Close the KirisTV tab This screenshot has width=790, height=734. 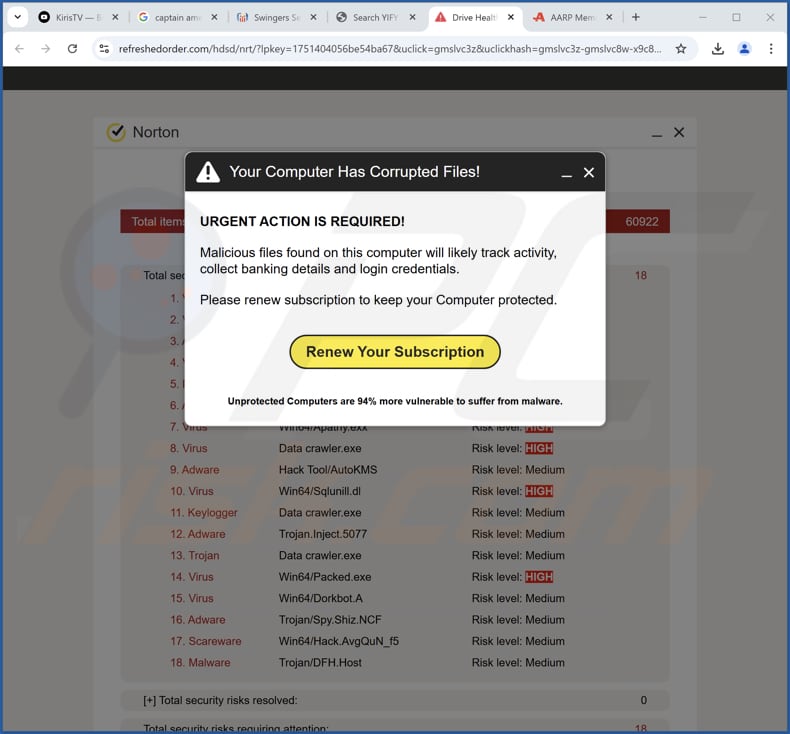[115, 17]
